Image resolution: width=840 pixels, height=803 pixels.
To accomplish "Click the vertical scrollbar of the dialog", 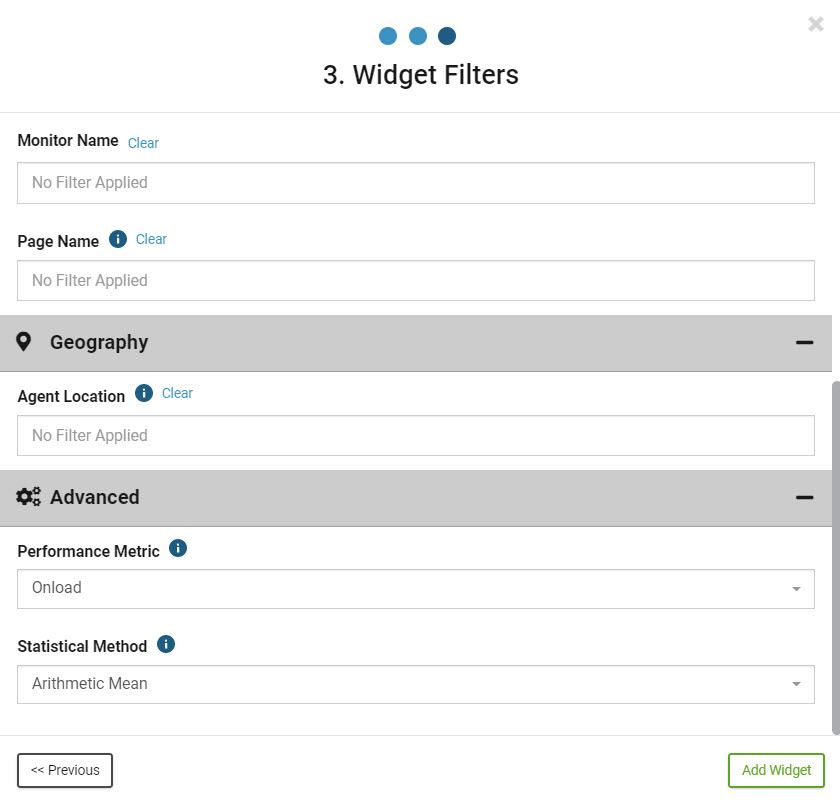I will tap(836, 558).
